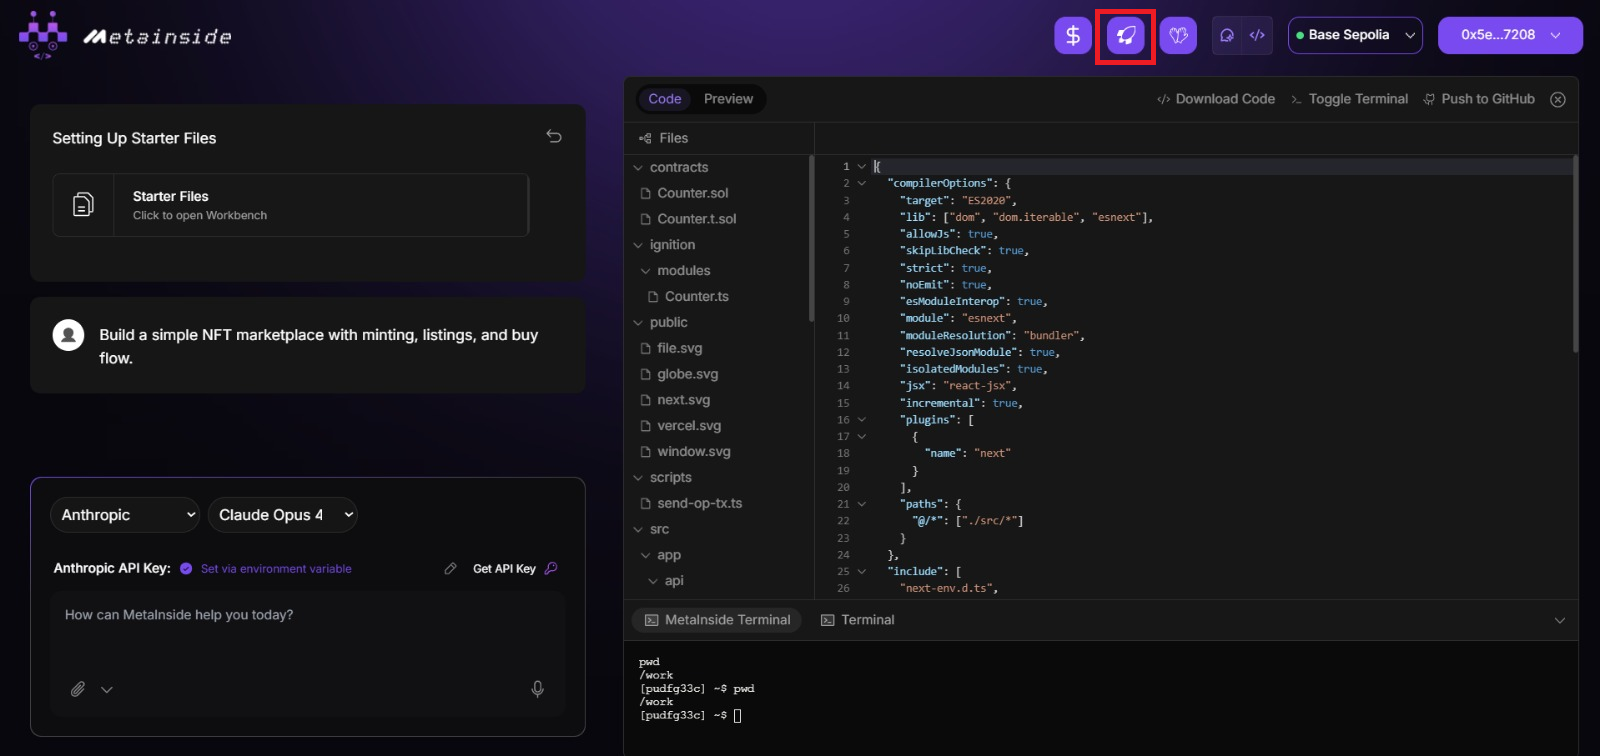Image resolution: width=1600 pixels, height=756 pixels.
Task: Click Download Code button
Action: click(1215, 99)
